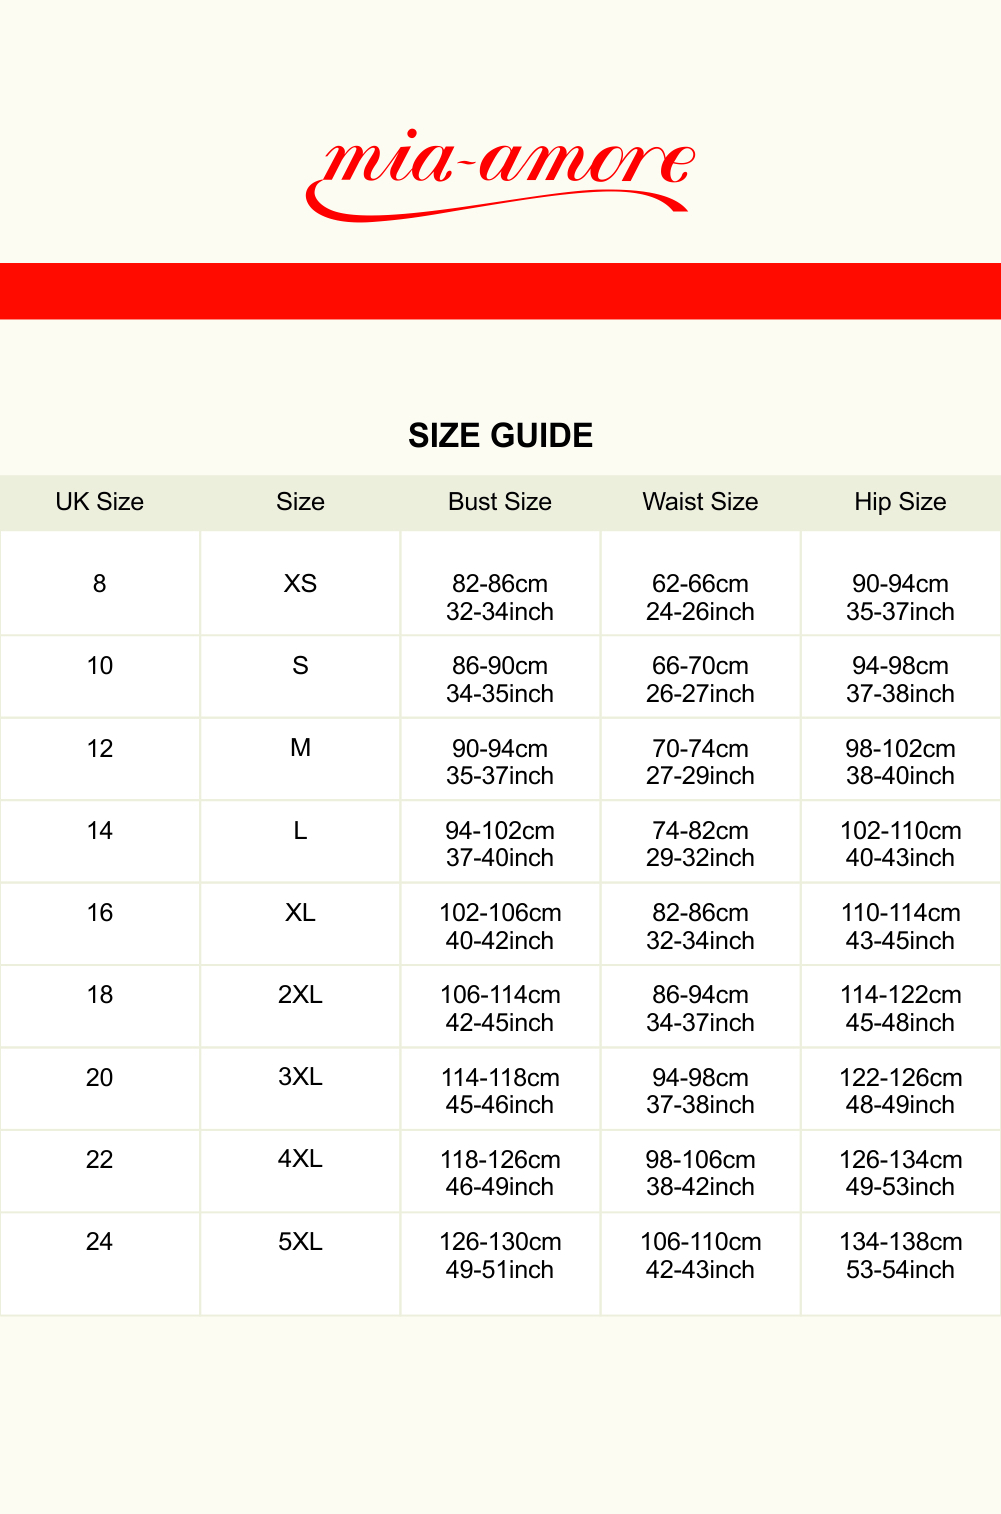Click the SIZE GUIDE heading

tap(500, 435)
